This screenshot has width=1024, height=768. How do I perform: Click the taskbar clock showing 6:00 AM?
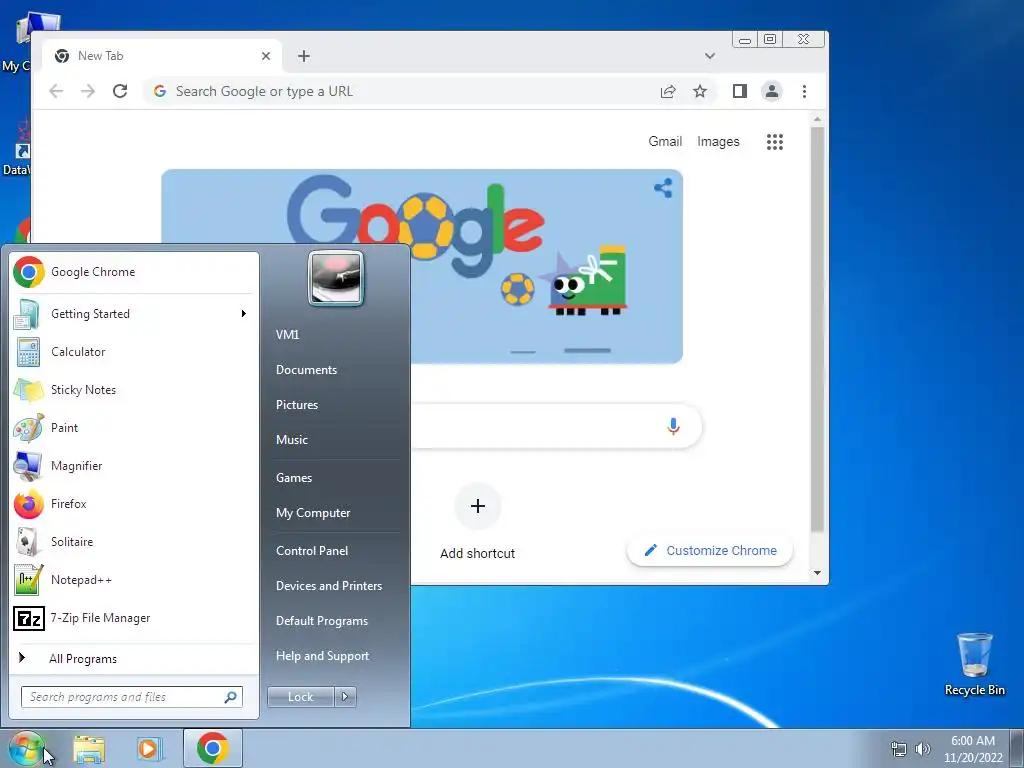pyautogui.click(x=973, y=749)
